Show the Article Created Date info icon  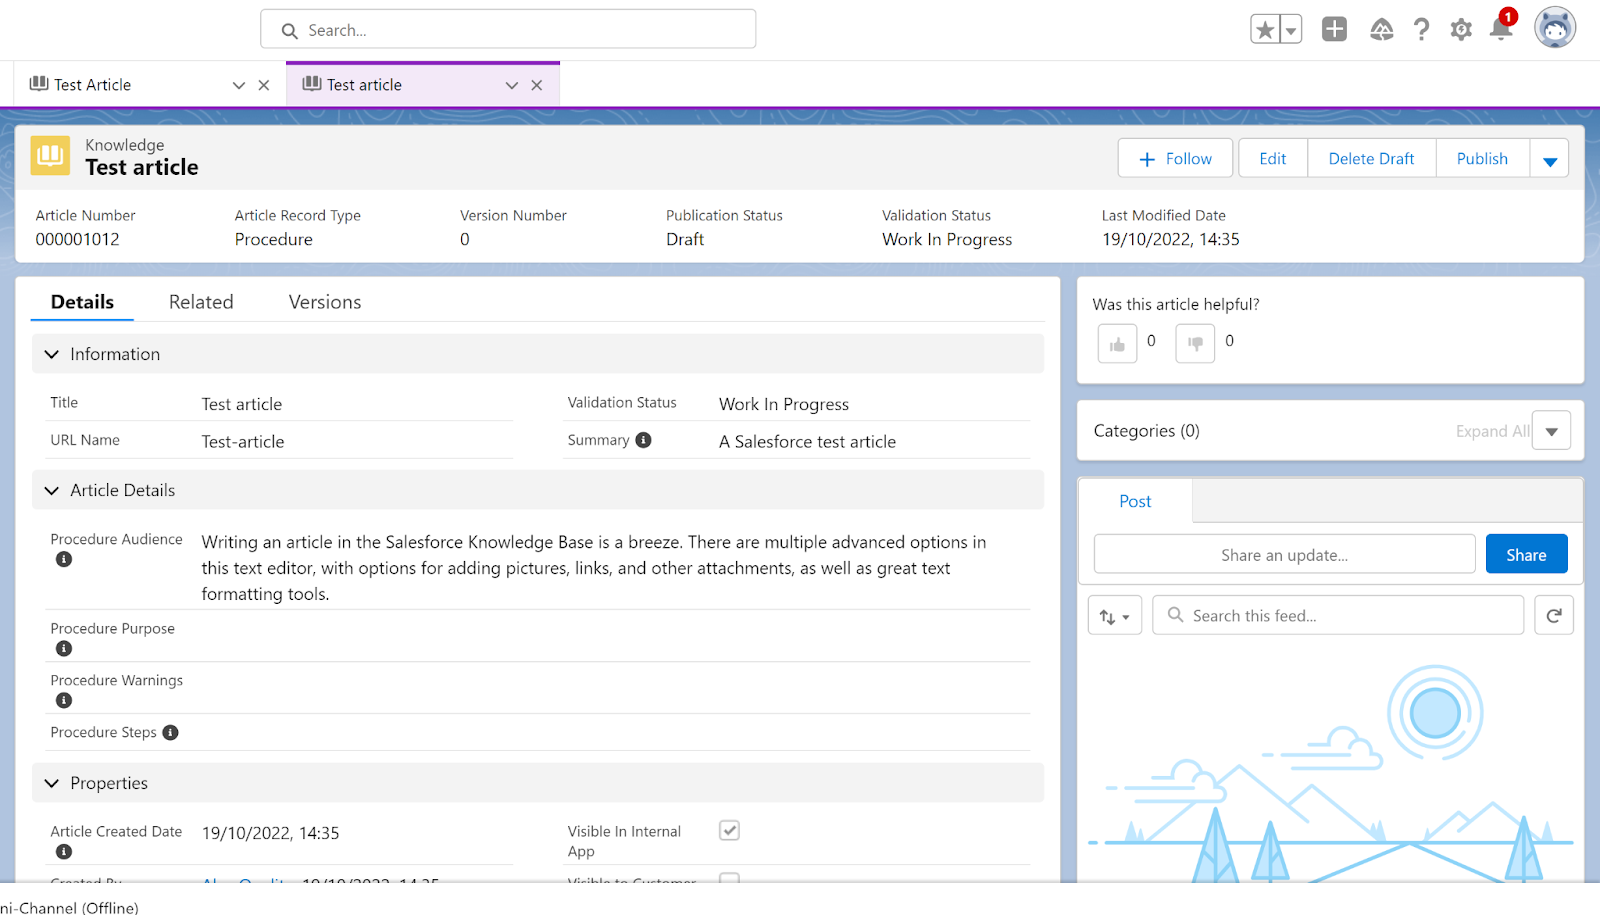(64, 851)
